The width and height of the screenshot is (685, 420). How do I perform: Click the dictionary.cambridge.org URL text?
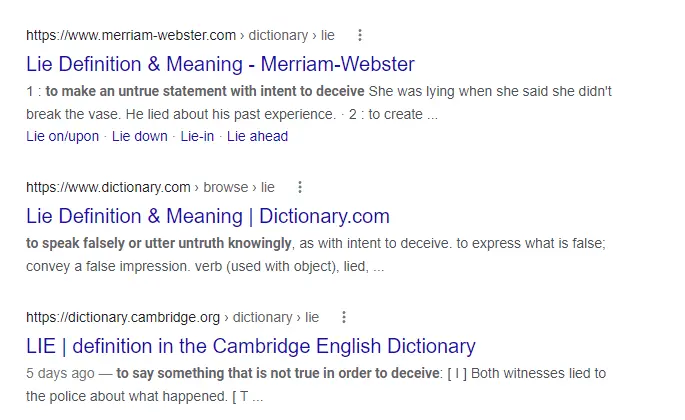point(123,317)
